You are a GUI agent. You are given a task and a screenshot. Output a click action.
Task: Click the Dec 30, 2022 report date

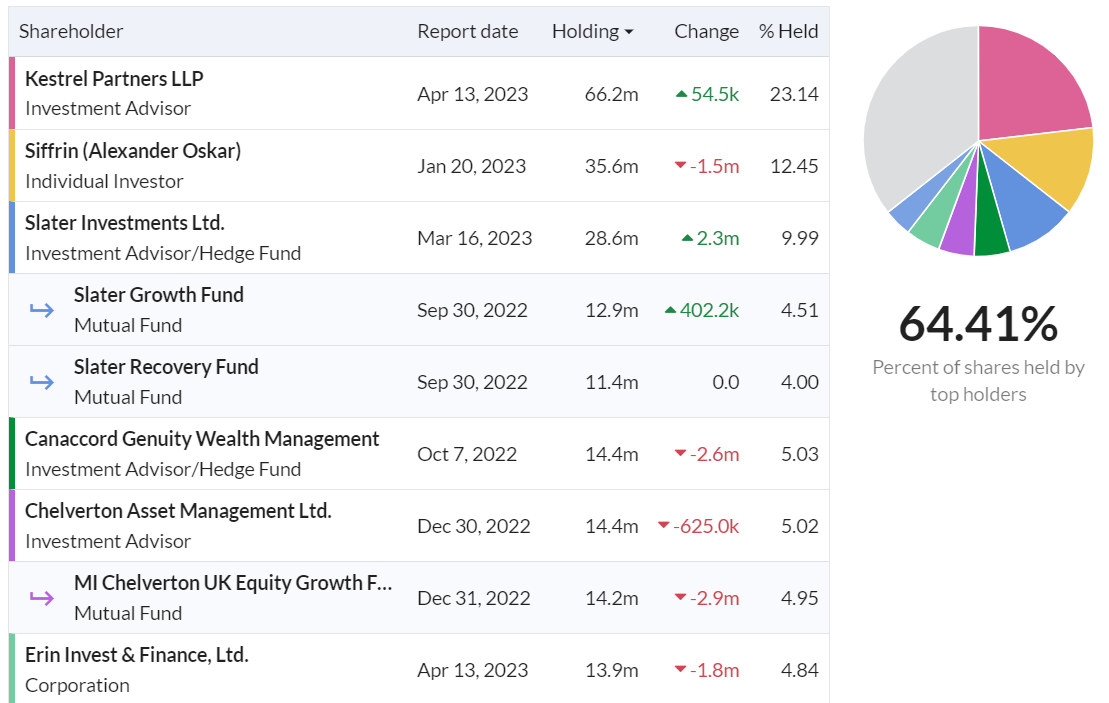tap(474, 526)
